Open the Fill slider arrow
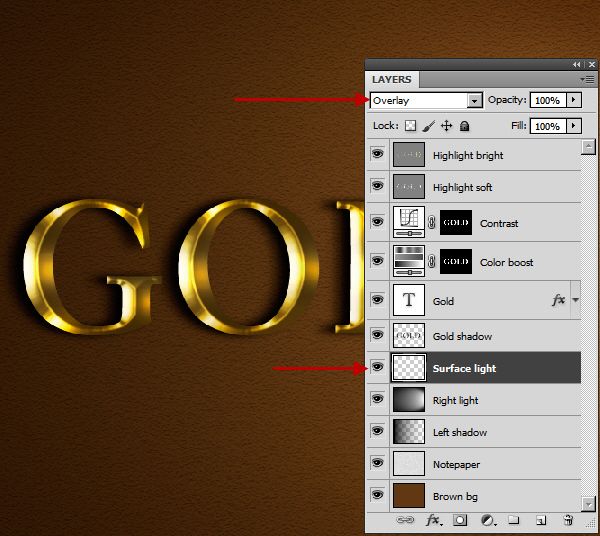Image resolution: width=600 pixels, height=536 pixels. click(574, 126)
